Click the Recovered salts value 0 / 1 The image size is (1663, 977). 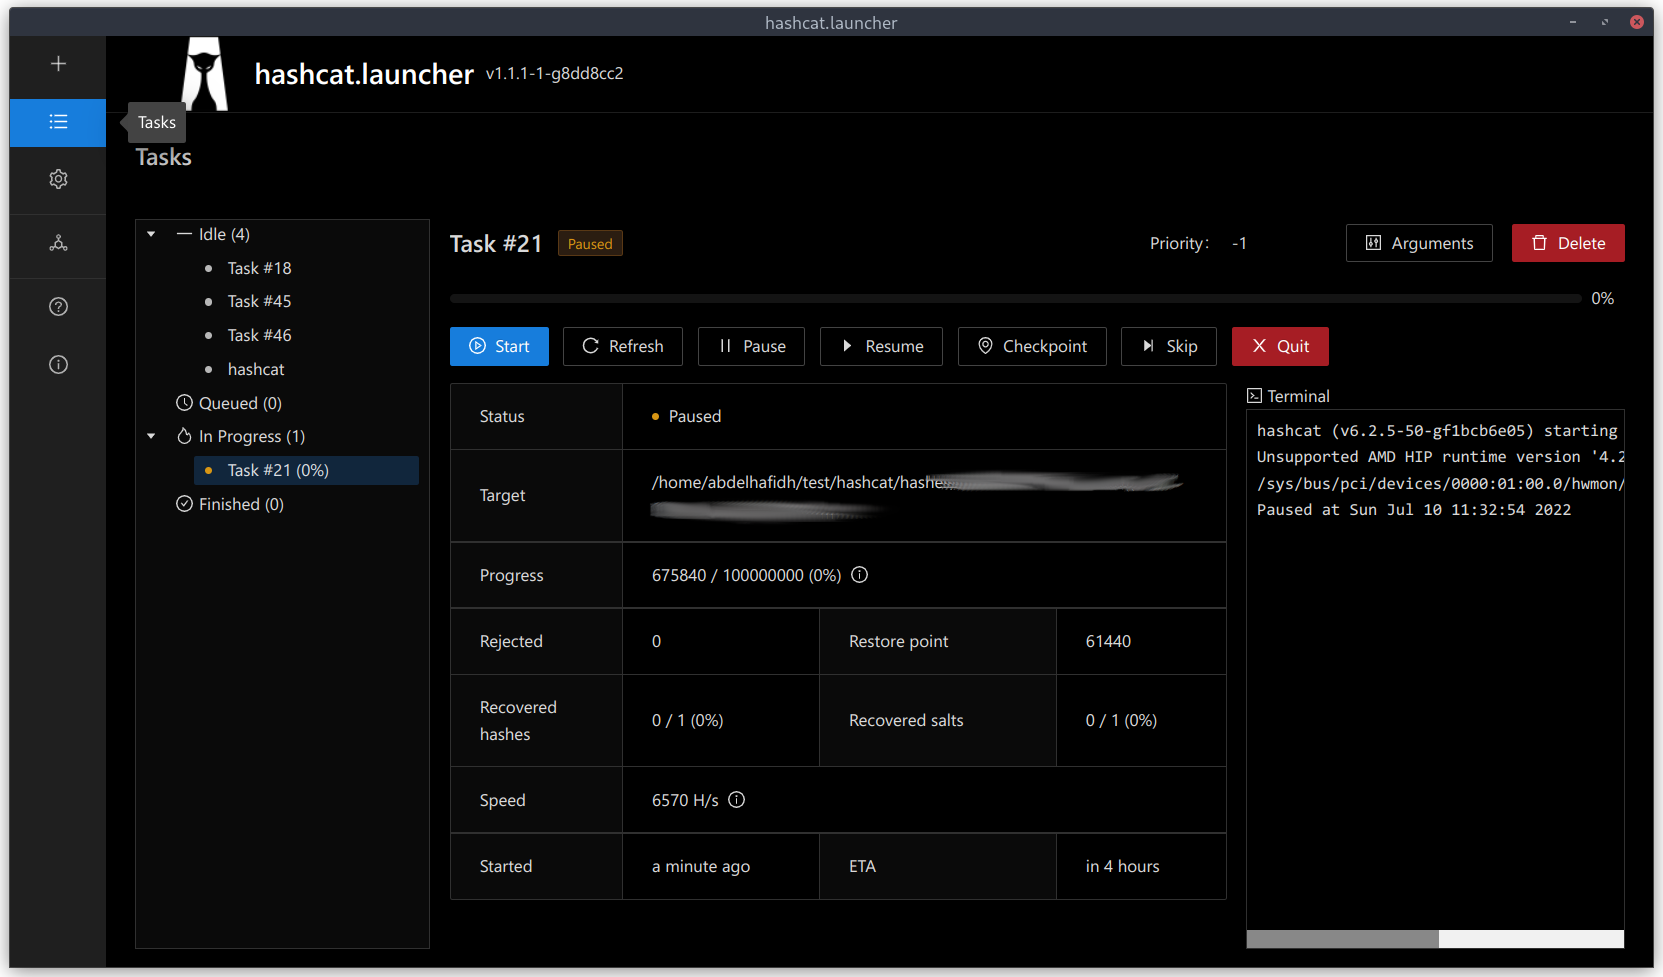point(1121,720)
